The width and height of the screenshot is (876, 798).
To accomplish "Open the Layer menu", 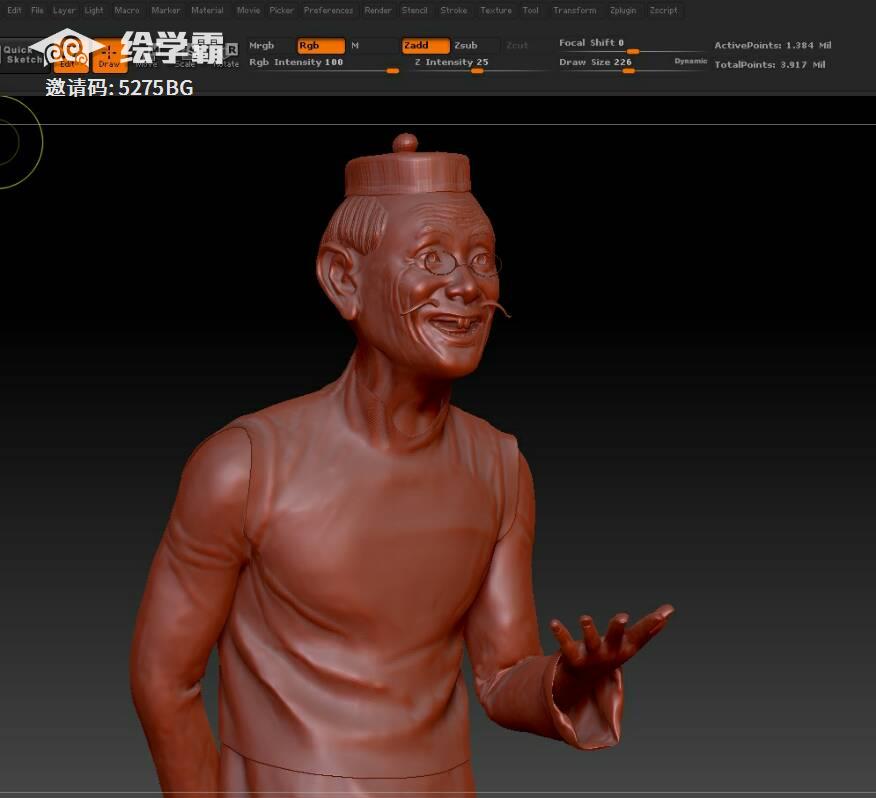I will tap(64, 10).
